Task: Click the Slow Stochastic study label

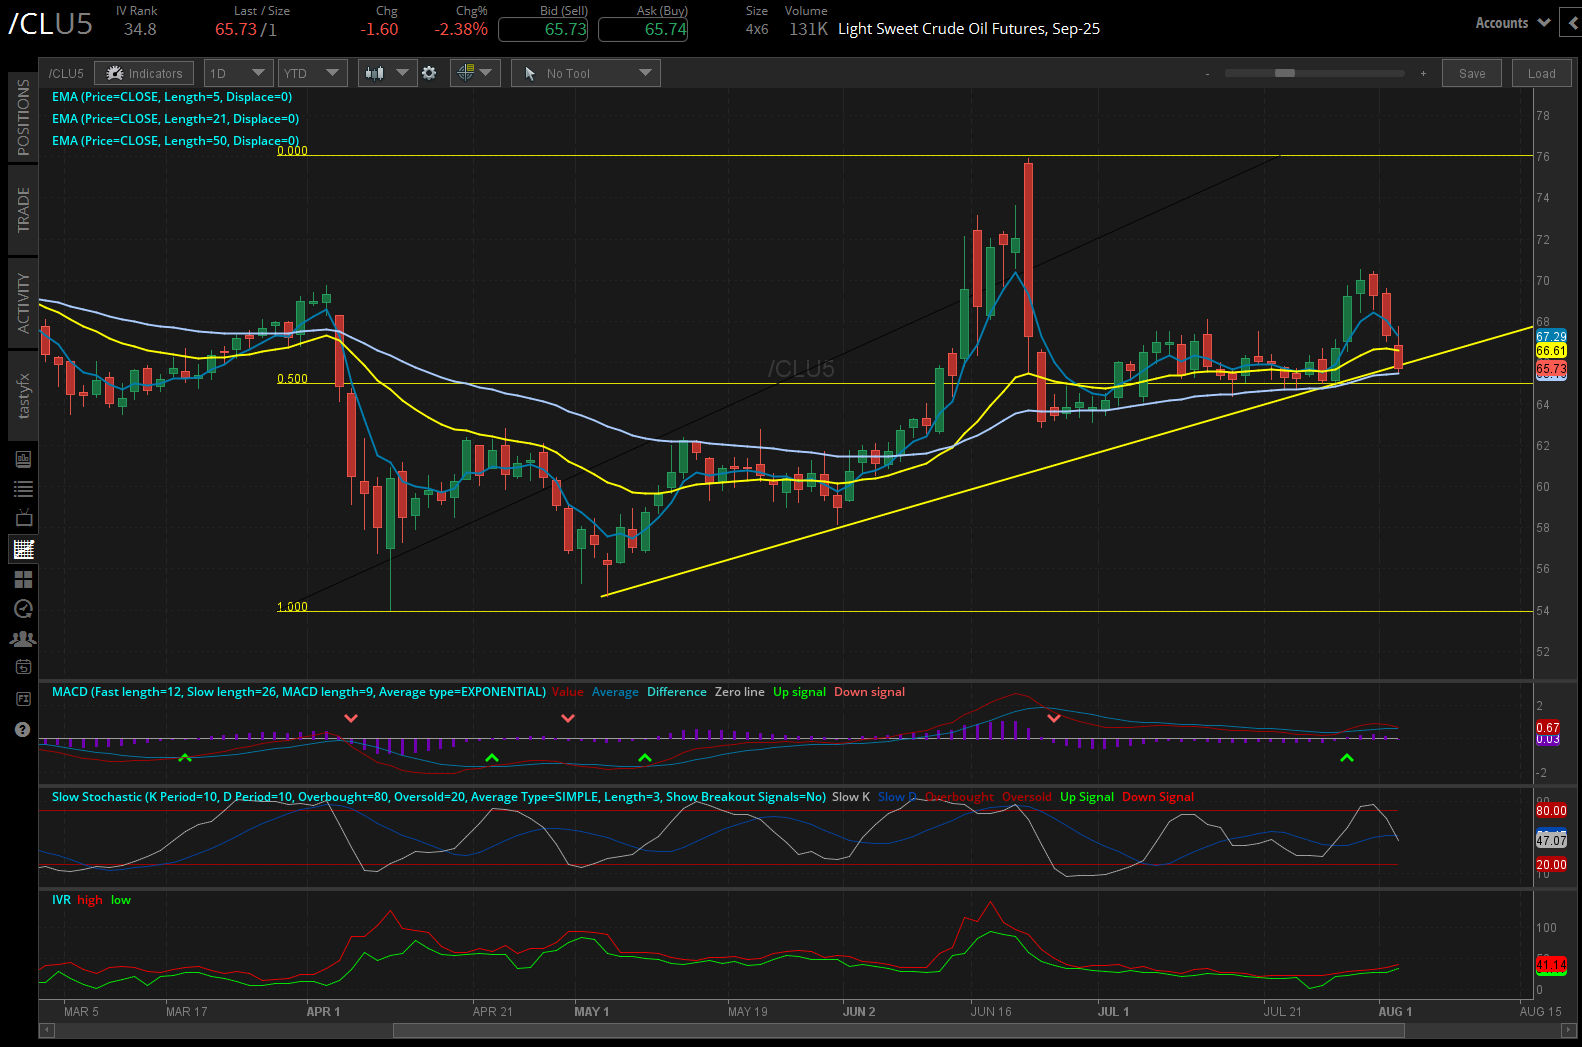Action: point(439,797)
